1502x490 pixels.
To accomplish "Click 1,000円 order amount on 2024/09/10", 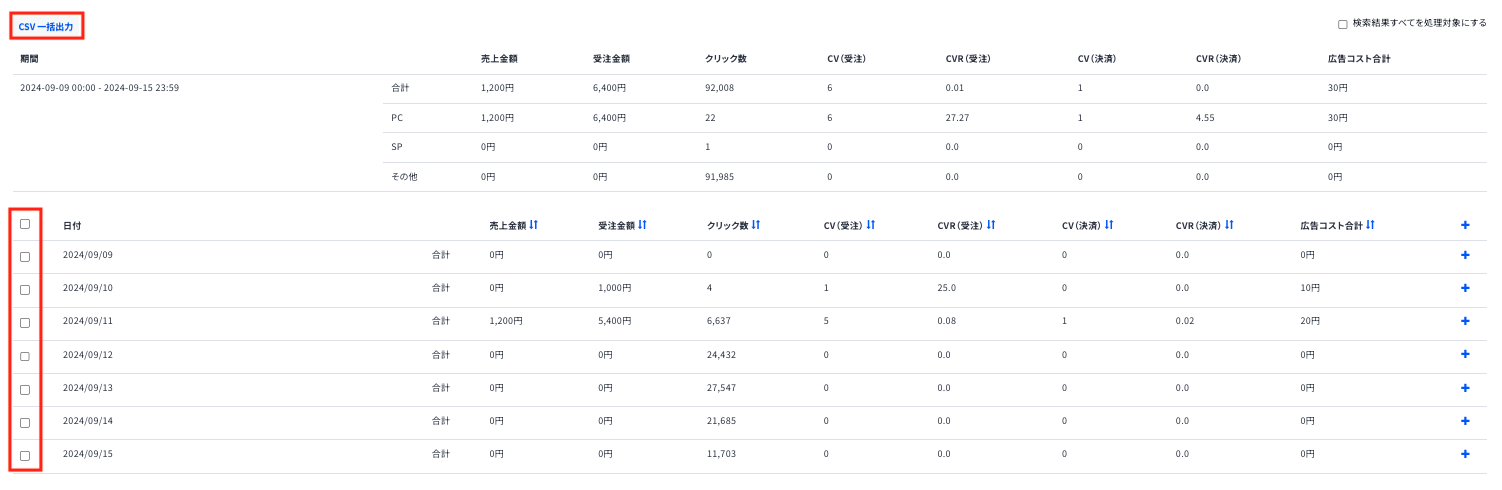I will pos(615,288).
